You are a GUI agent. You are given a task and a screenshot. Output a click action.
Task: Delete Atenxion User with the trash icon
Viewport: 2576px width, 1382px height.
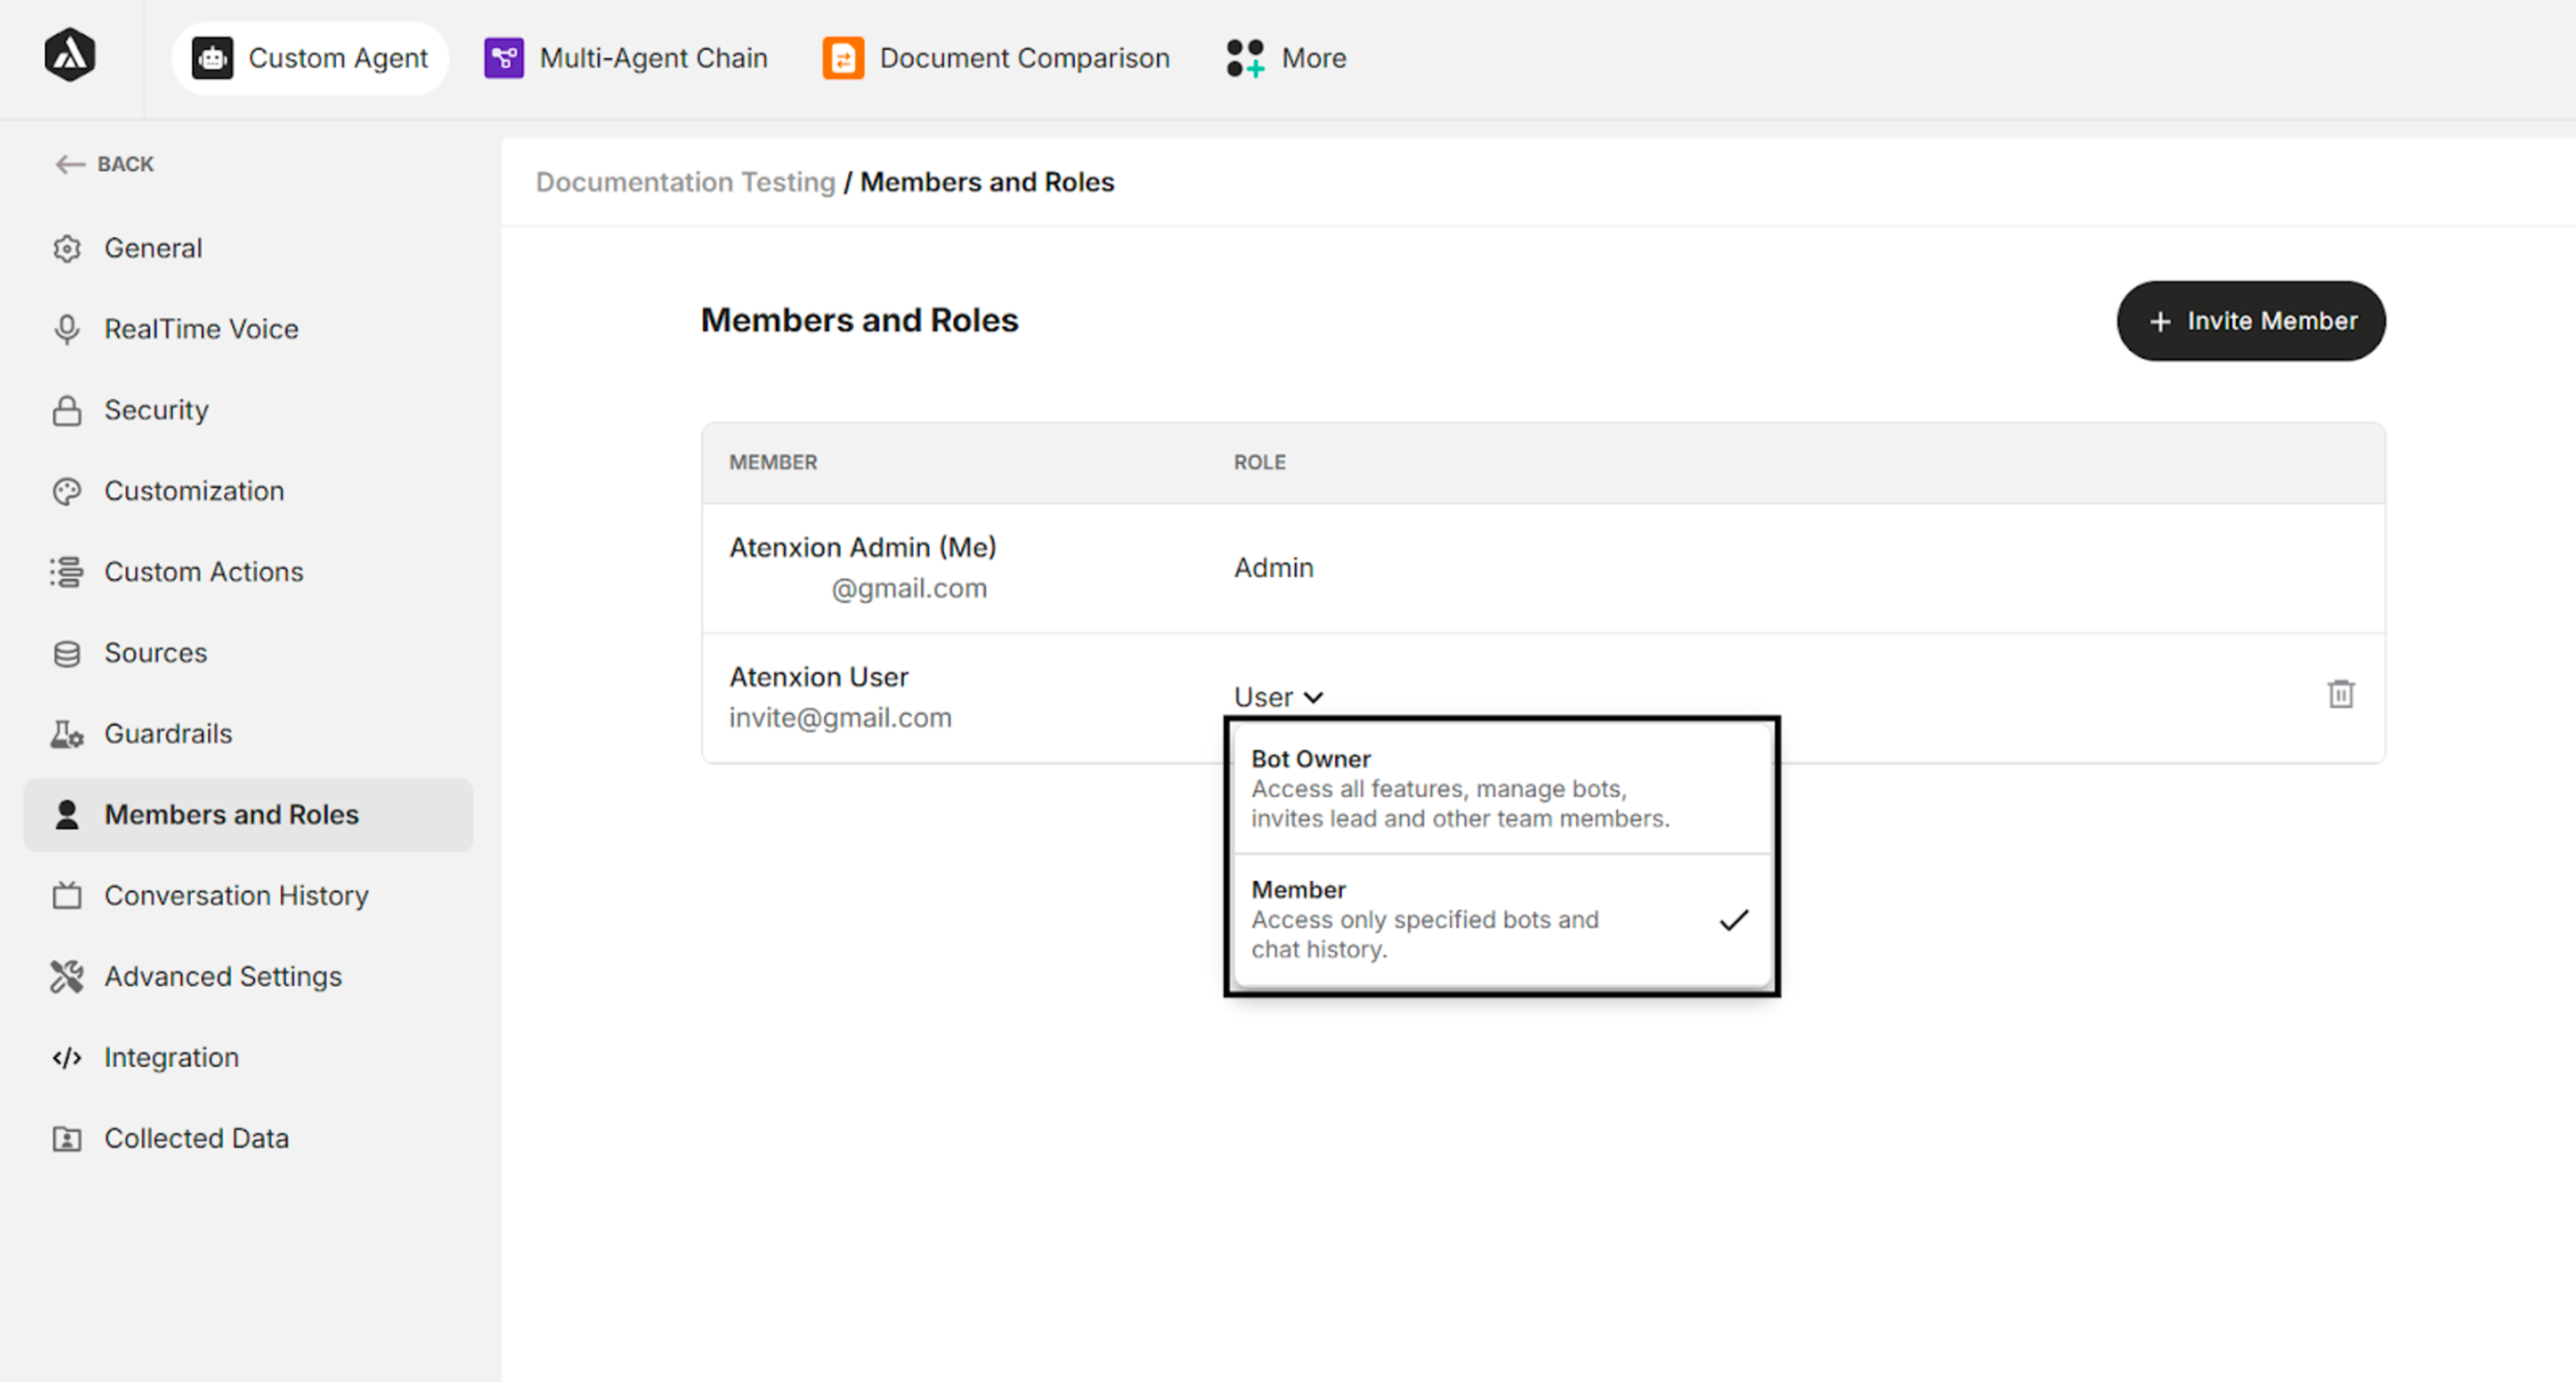coord(2340,693)
